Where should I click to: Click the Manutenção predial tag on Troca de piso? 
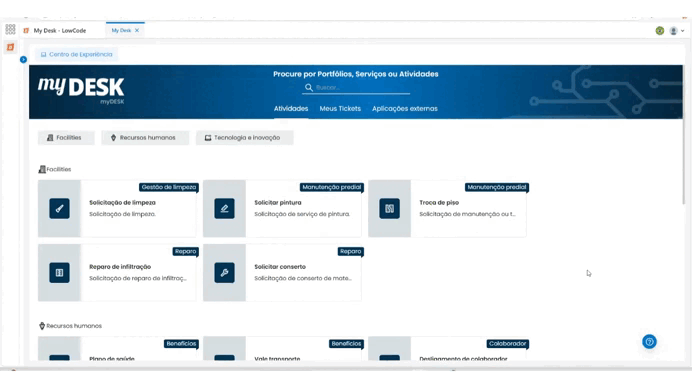point(496,187)
